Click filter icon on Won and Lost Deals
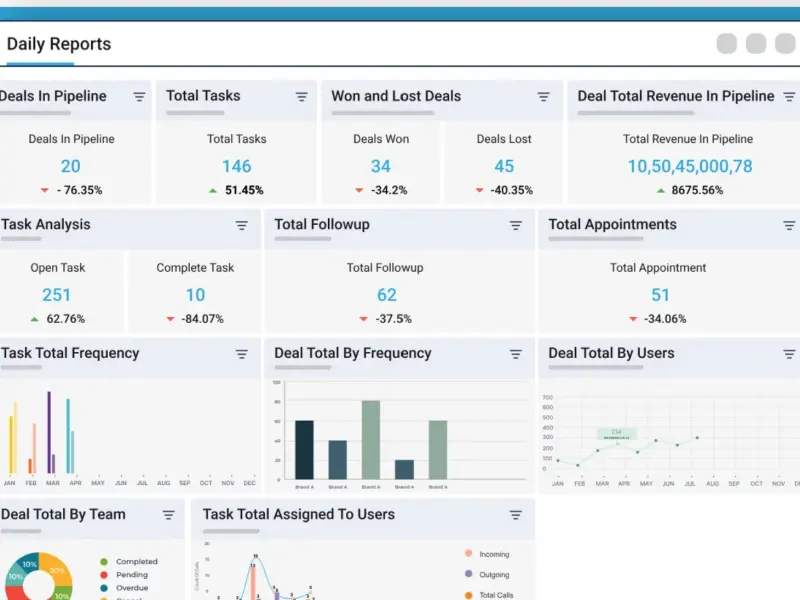Screen dimensions: 800x600 tap(543, 96)
